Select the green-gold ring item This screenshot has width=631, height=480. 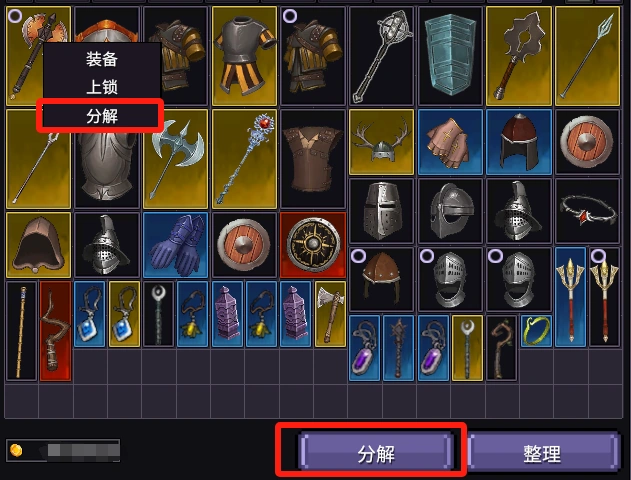tap(536, 331)
